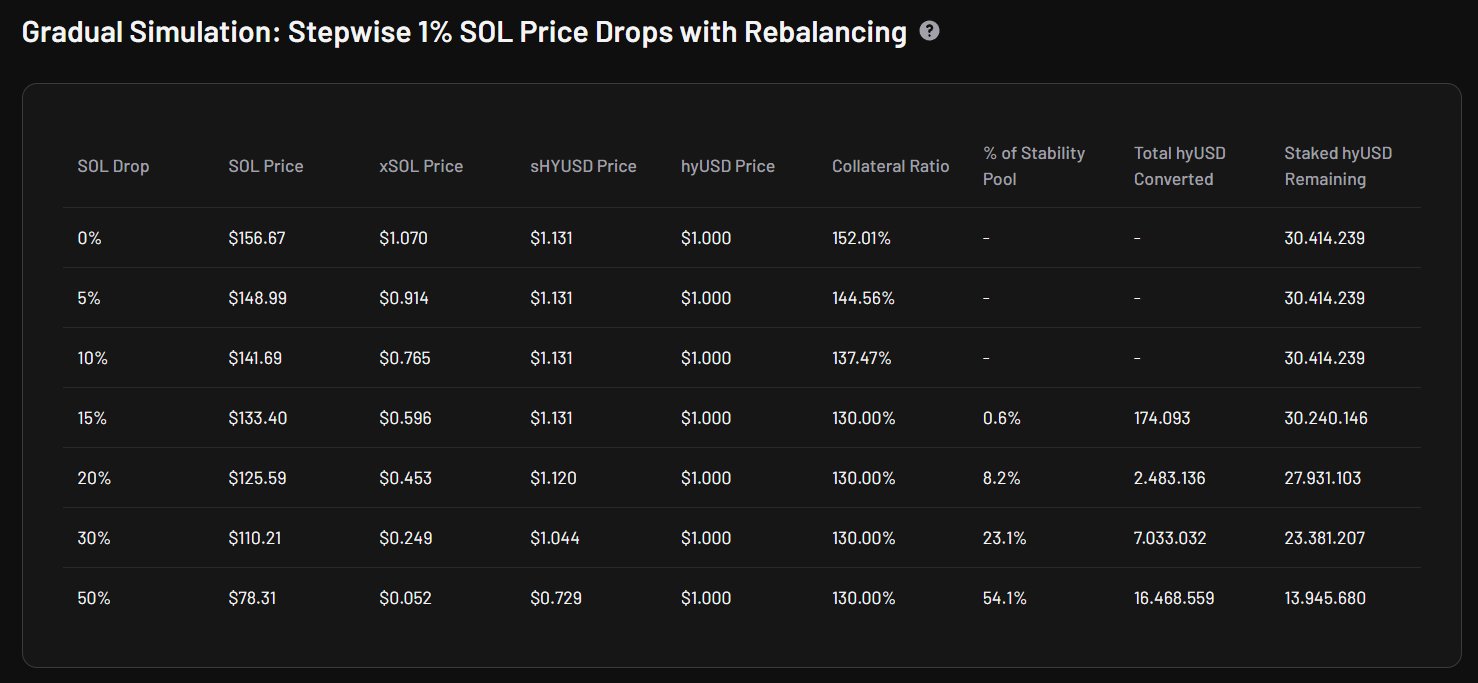
Task: Click the help question mark icon
Action: point(929,32)
